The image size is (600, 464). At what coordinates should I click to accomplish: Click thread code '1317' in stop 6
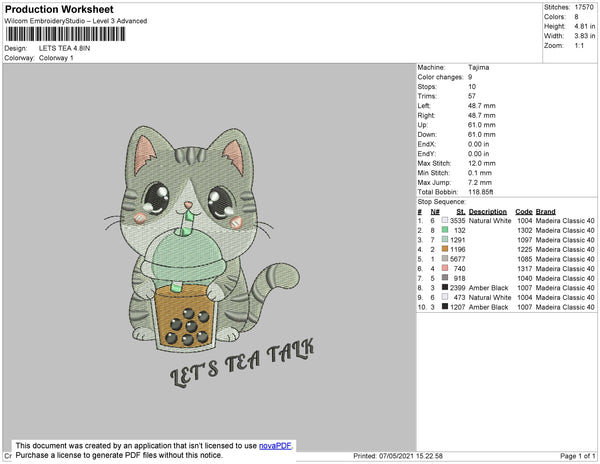[x=525, y=269]
